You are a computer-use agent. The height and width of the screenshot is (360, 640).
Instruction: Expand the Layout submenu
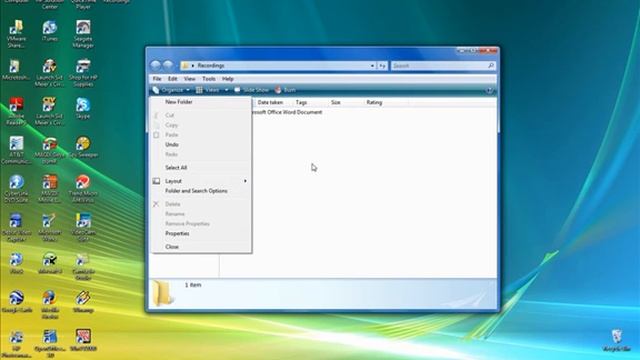(x=201, y=181)
